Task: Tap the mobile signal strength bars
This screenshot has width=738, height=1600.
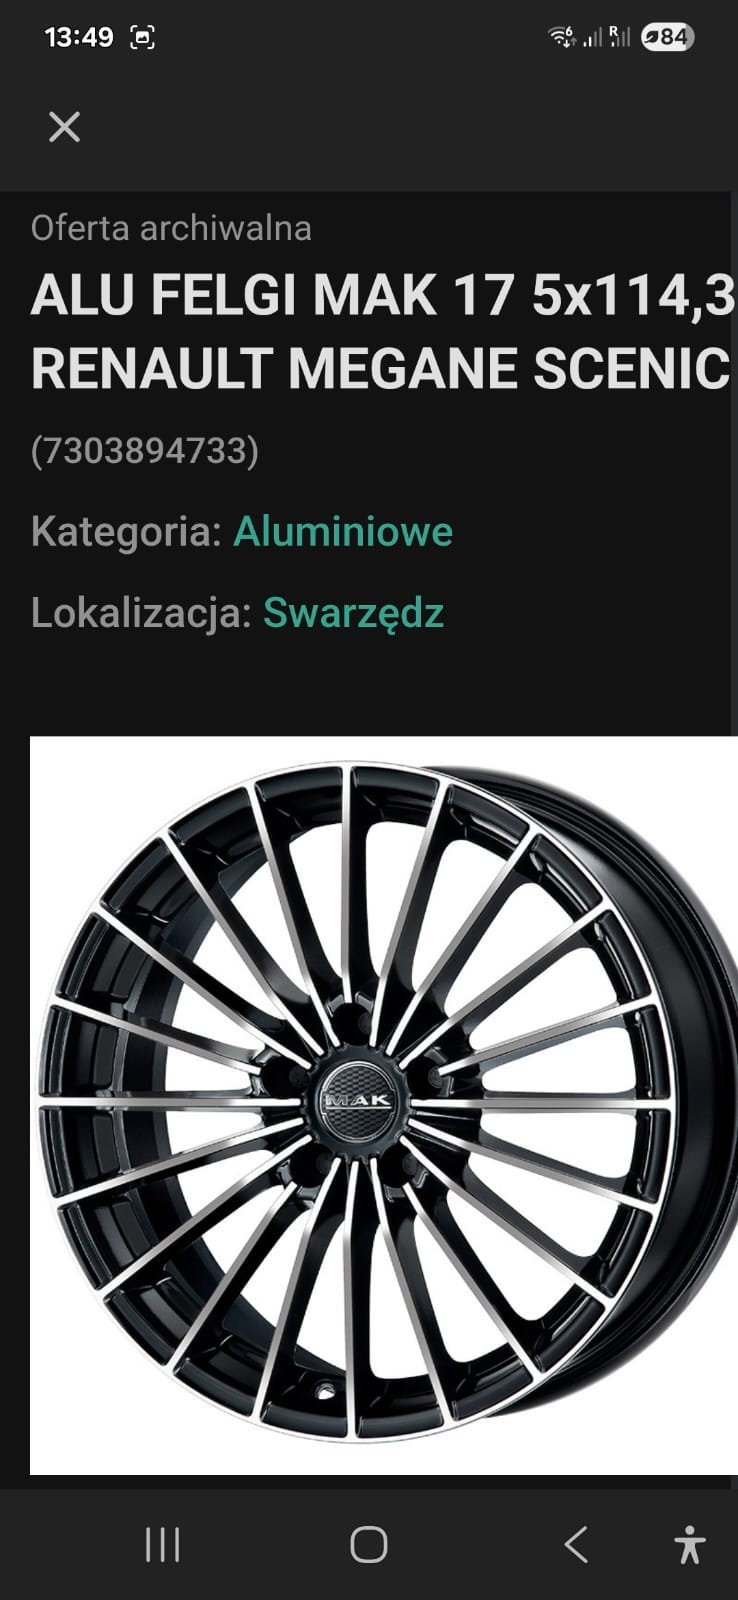Action: point(607,37)
